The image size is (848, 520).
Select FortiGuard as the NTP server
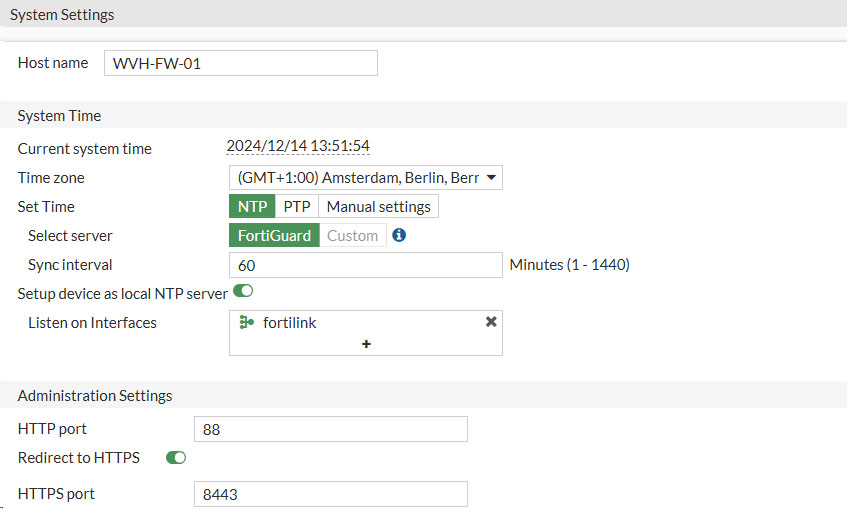pyautogui.click(x=274, y=236)
